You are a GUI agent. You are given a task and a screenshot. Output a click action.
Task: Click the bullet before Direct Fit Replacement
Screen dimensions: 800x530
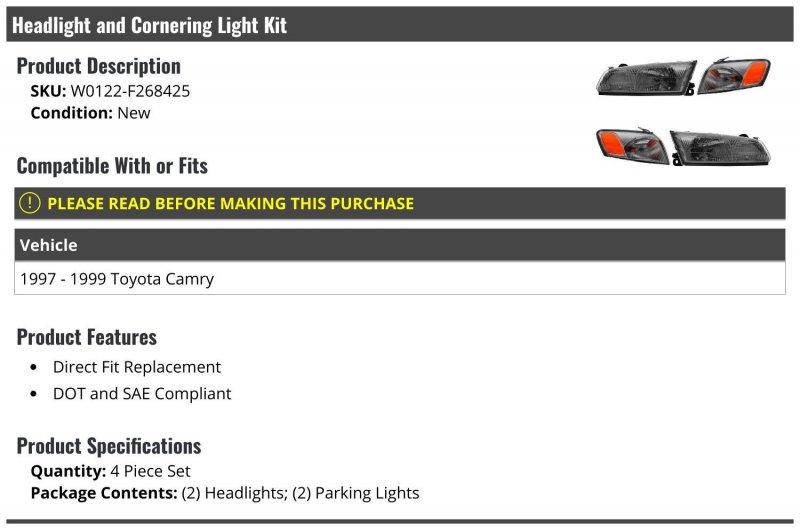tap(34, 367)
